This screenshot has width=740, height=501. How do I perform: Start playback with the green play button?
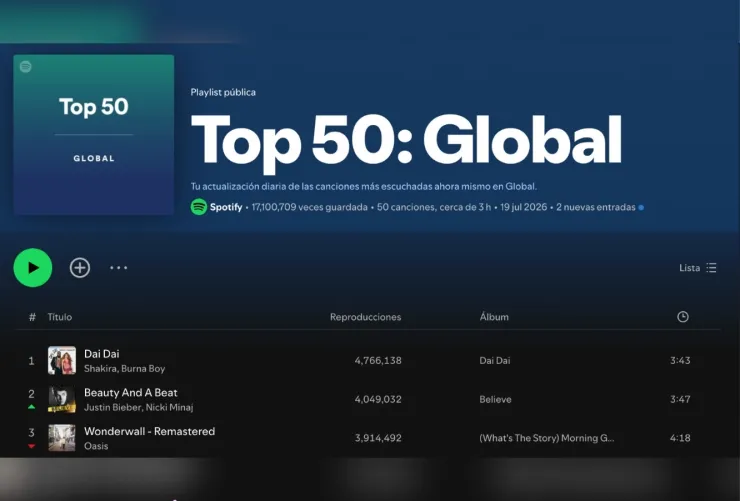[x=33, y=267]
